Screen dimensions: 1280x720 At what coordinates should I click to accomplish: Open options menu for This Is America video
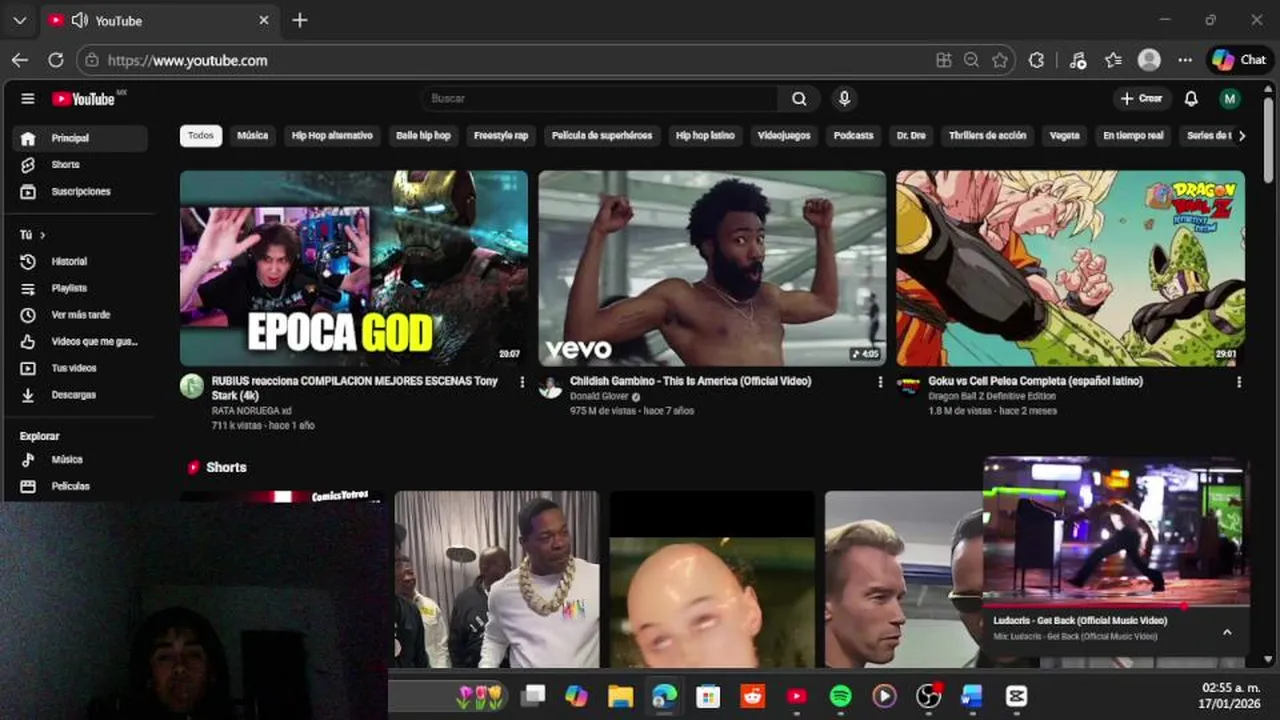[x=880, y=382]
